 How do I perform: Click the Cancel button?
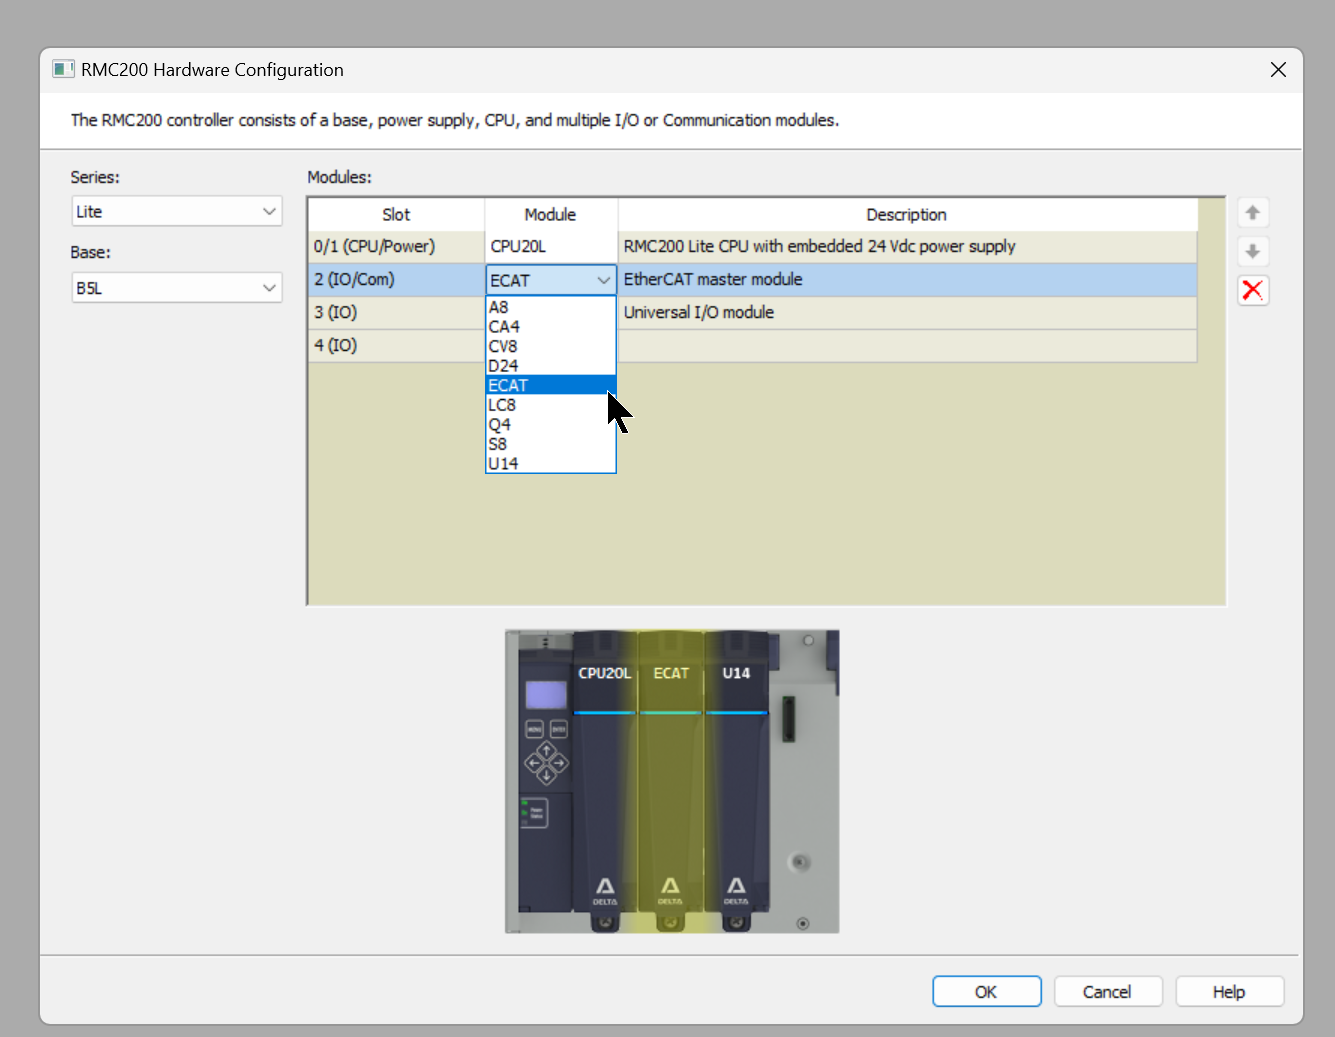click(1108, 992)
